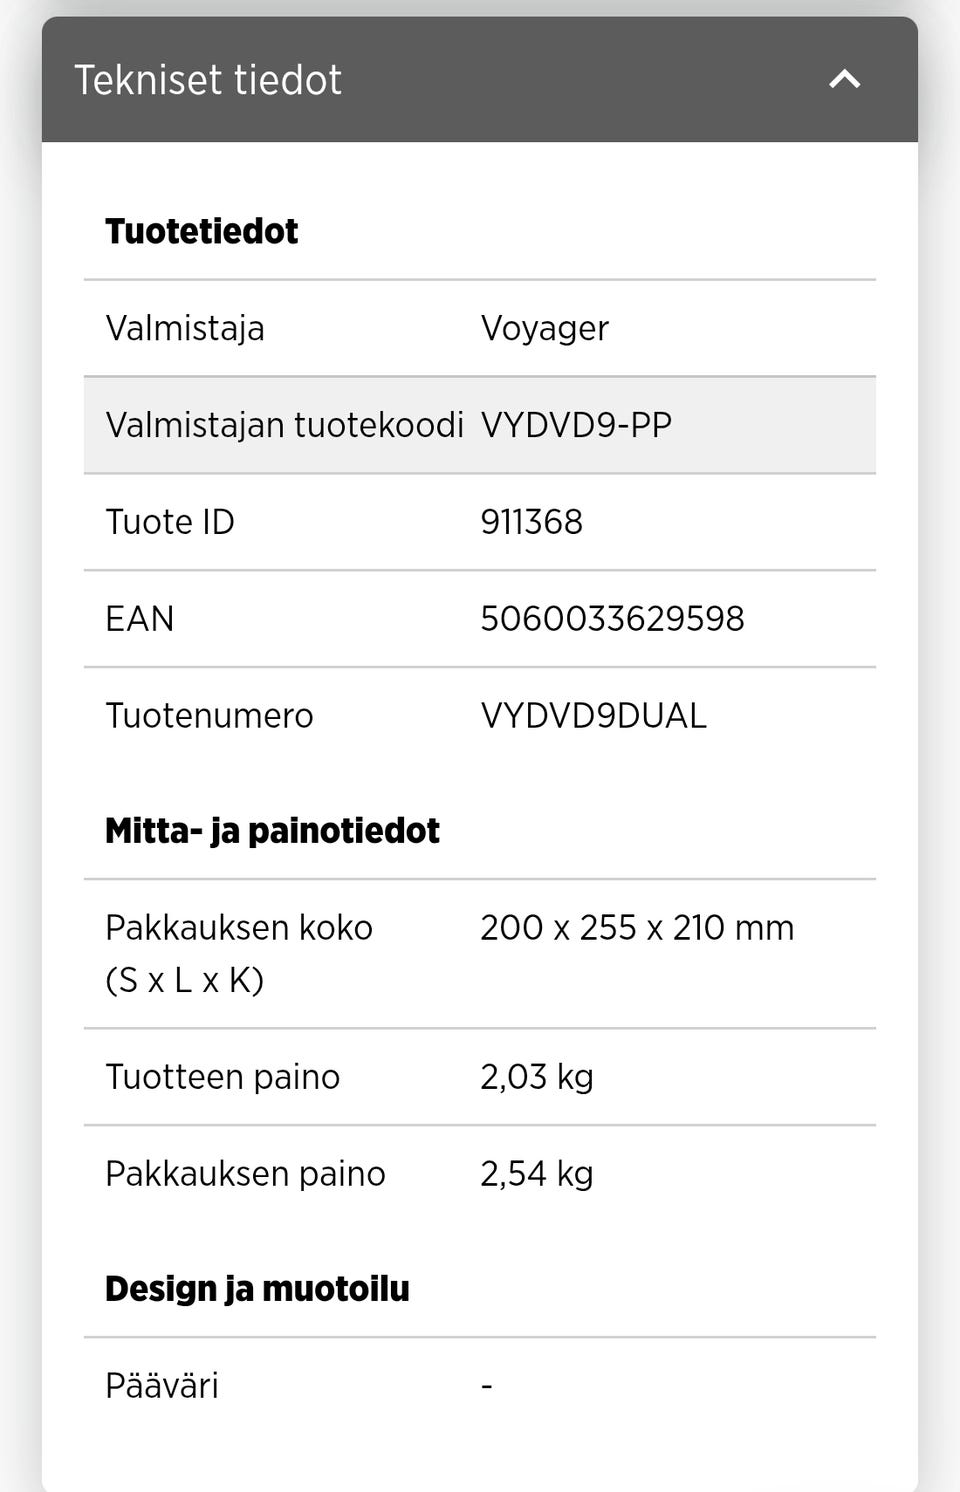
Task: Click the Mitta- ja painotiedot heading
Action: (272, 831)
